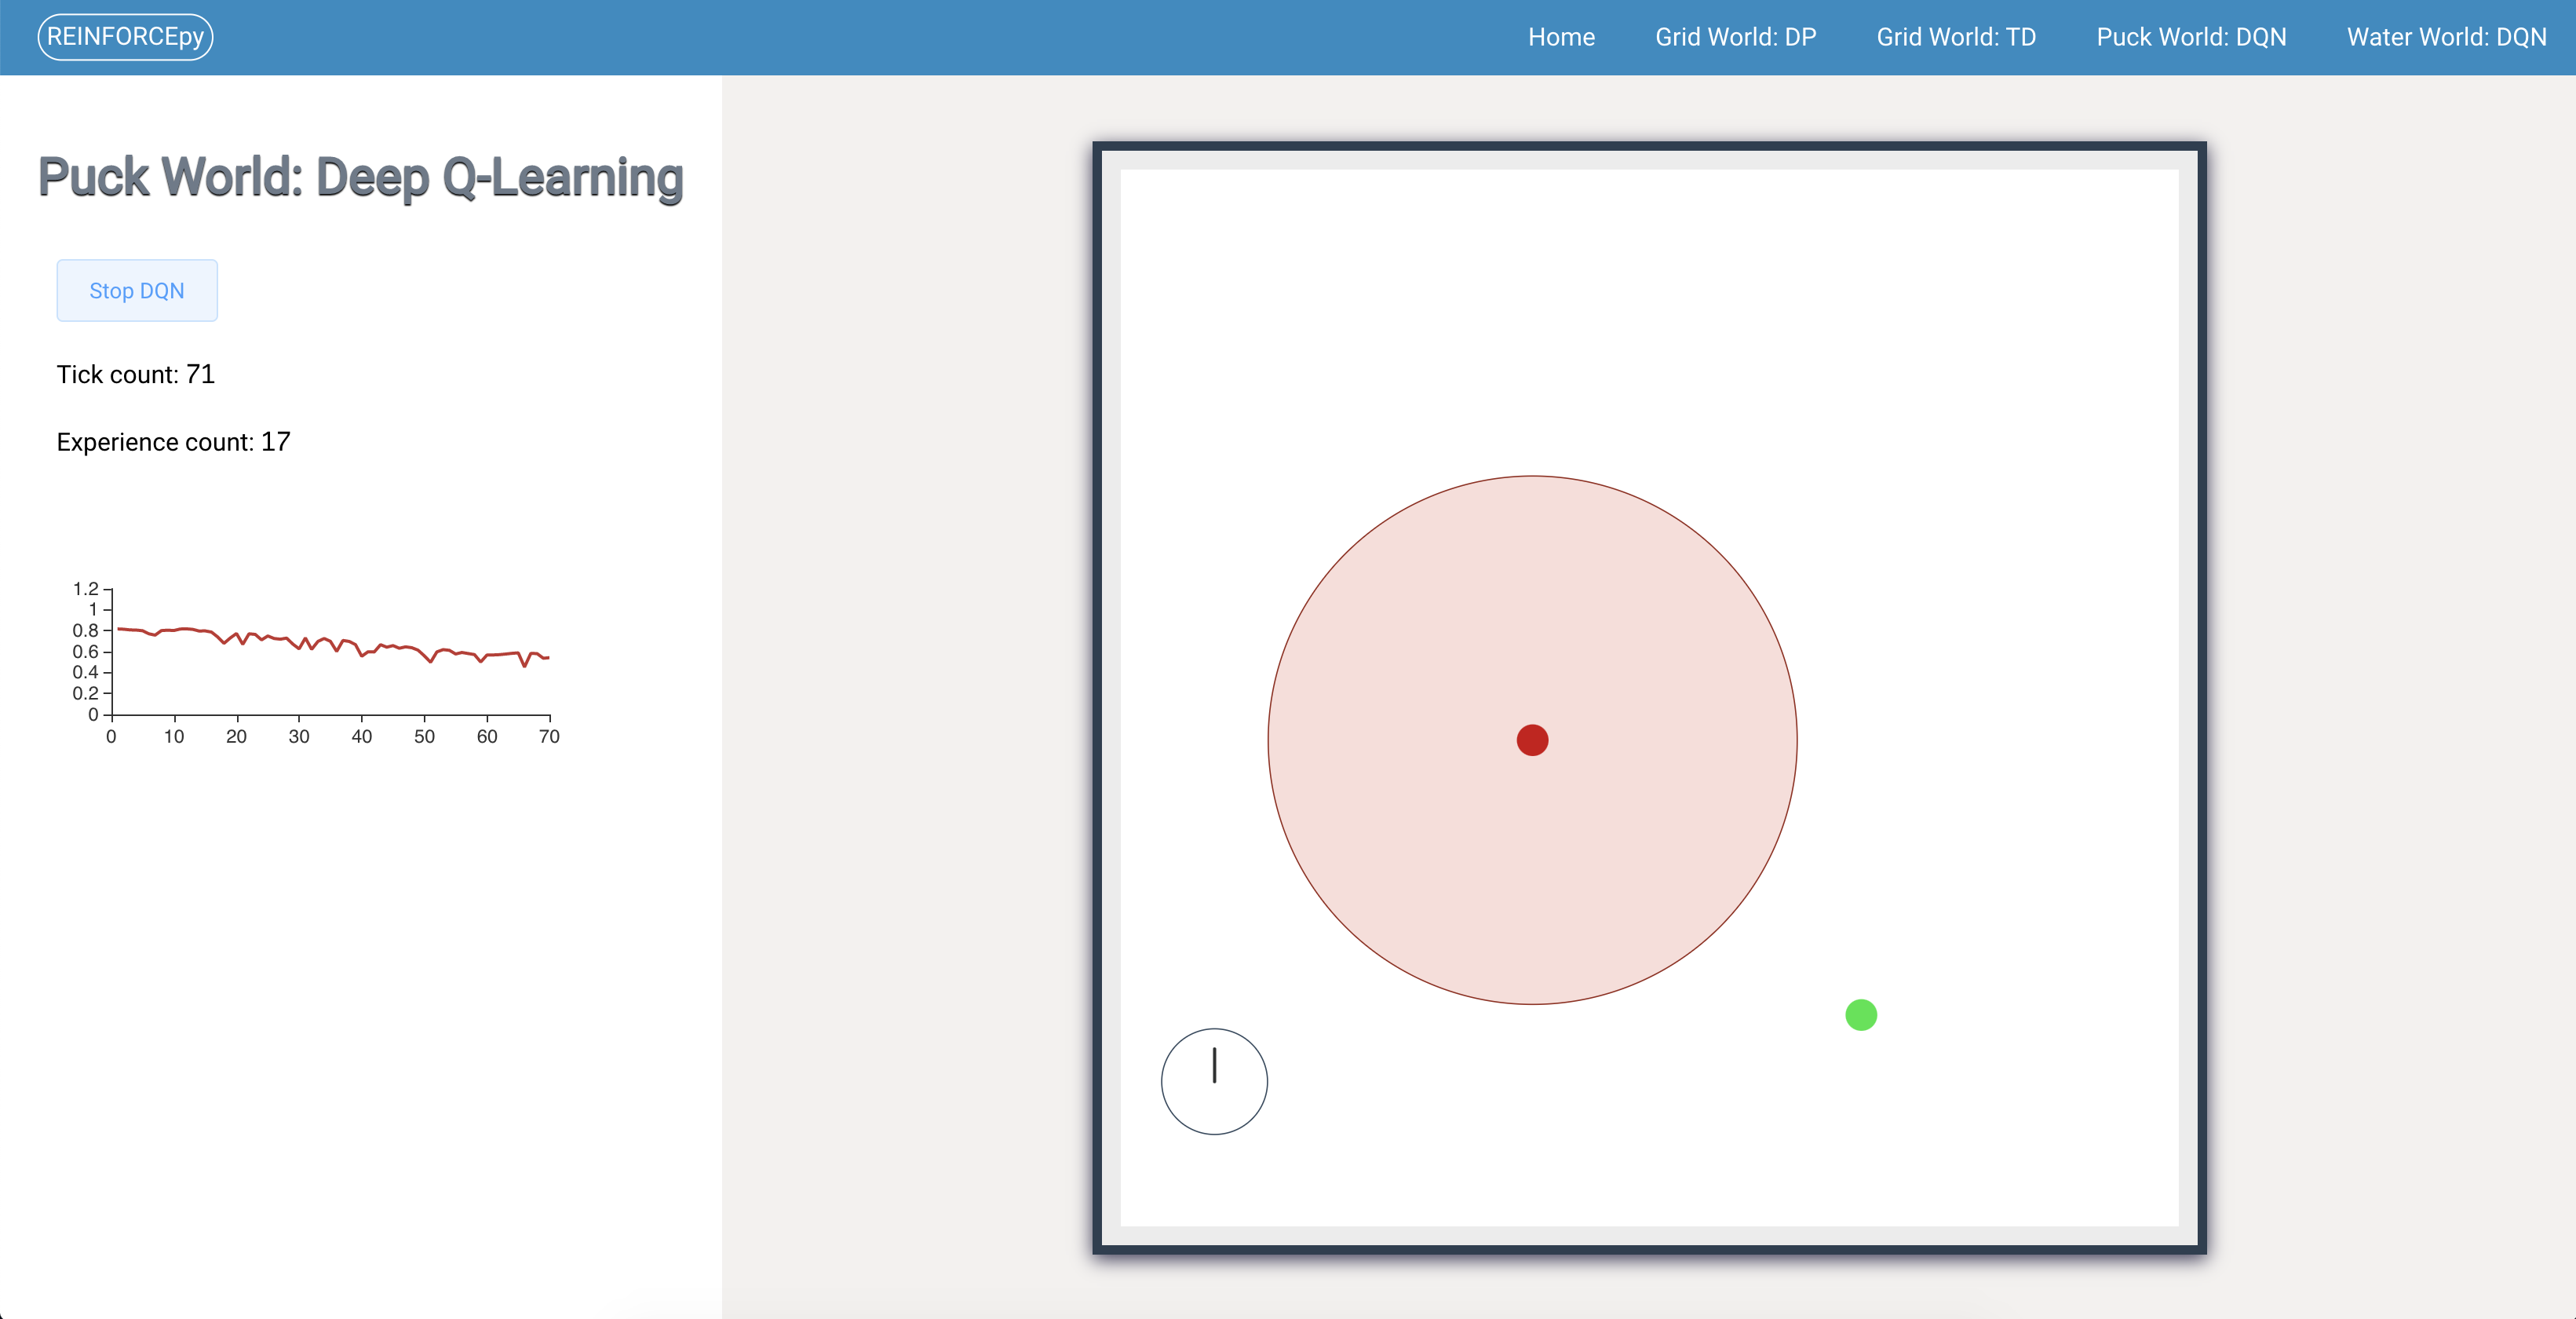The width and height of the screenshot is (2576, 1319).
Task: Click the Tick count text
Action: (136, 374)
